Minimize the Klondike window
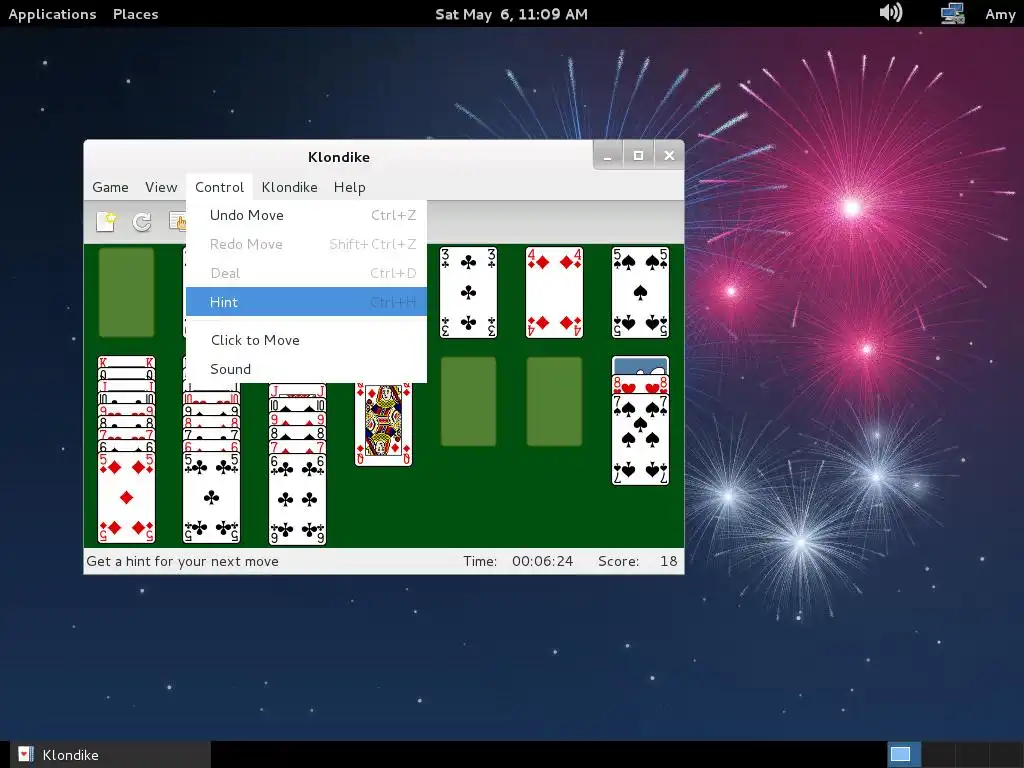Viewport: 1024px width, 768px height. coord(608,155)
